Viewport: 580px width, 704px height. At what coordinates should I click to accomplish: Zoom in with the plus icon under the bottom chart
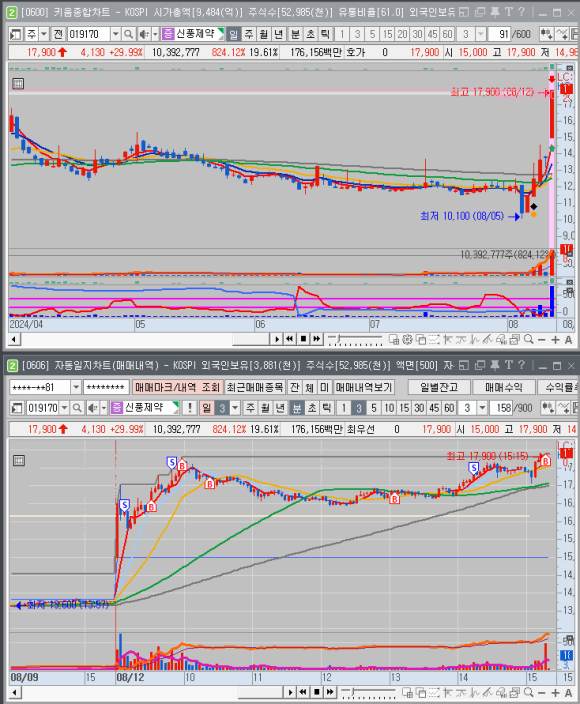tap(555, 692)
